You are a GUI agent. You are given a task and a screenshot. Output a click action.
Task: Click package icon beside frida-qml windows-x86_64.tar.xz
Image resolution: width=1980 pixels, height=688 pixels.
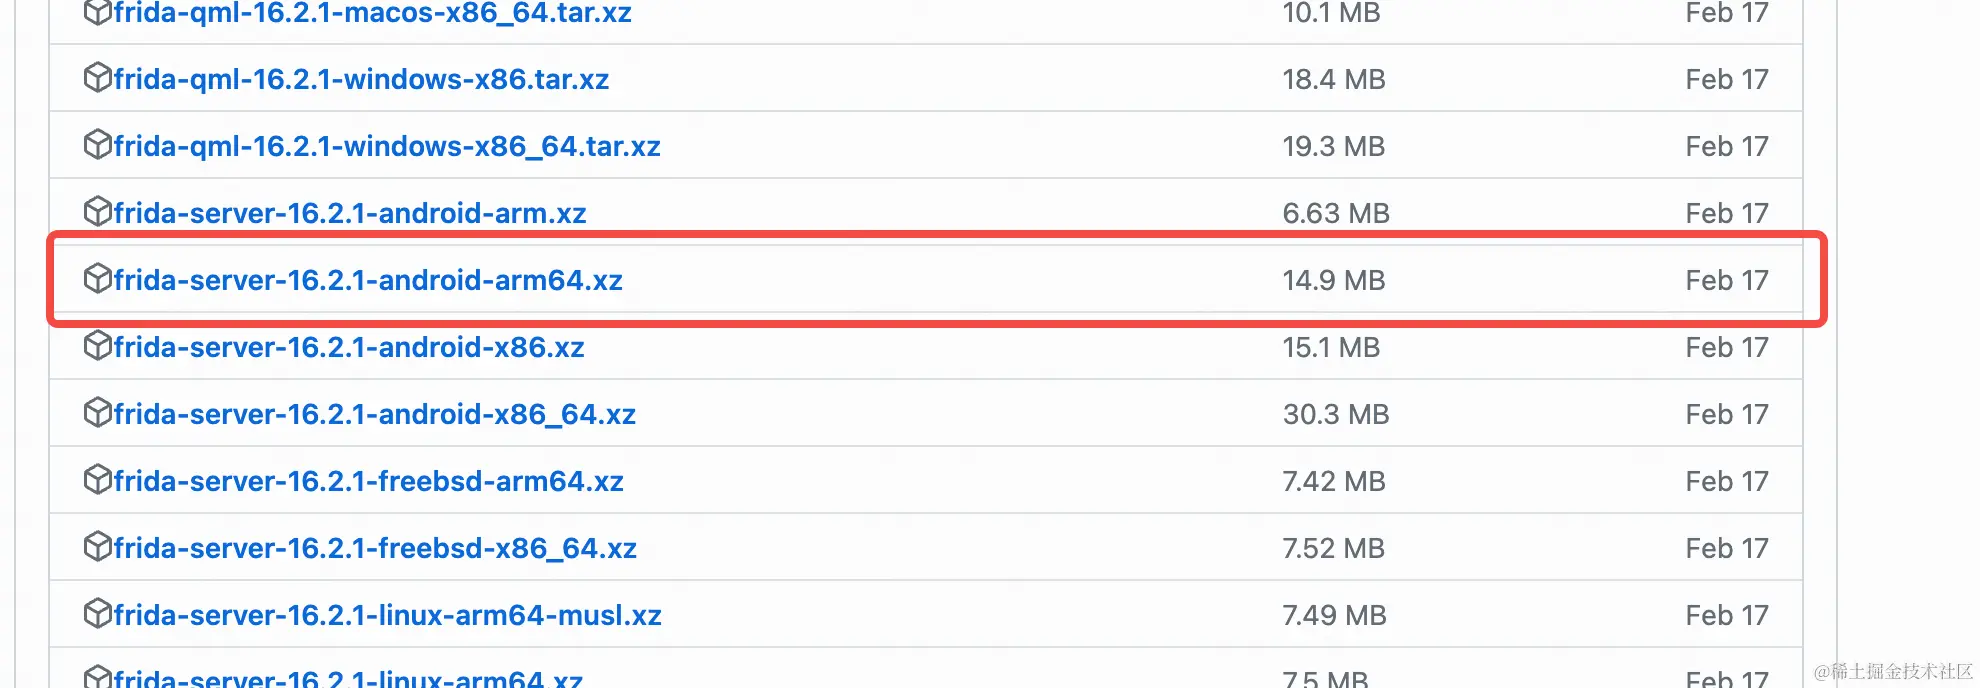coord(97,145)
